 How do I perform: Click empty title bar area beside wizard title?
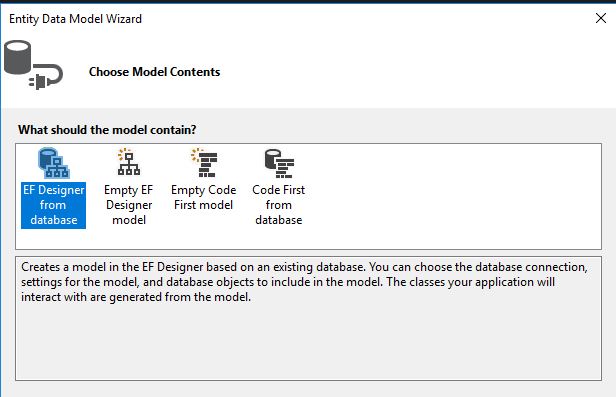[365, 18]
